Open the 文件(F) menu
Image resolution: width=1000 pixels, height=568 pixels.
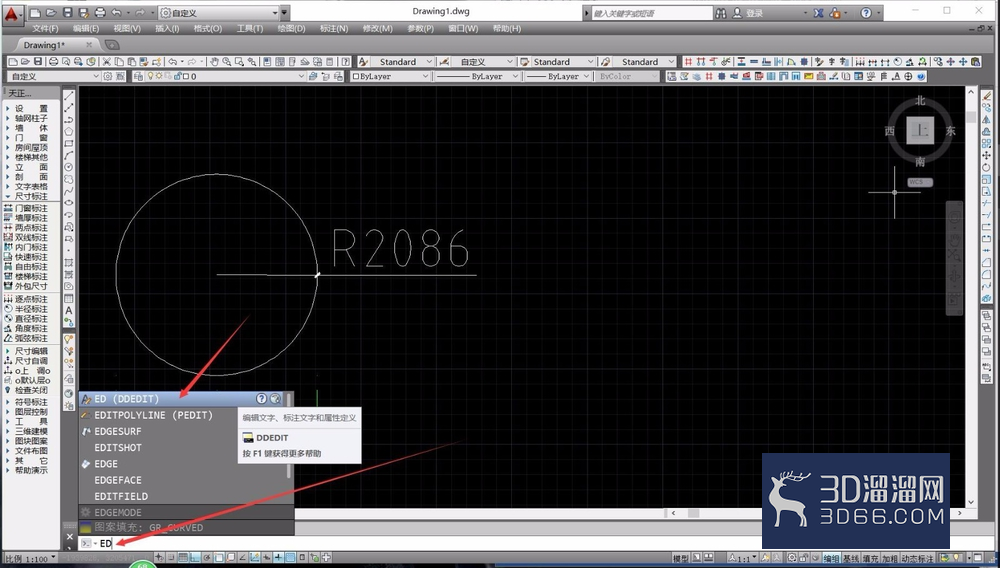coord(45,29)
